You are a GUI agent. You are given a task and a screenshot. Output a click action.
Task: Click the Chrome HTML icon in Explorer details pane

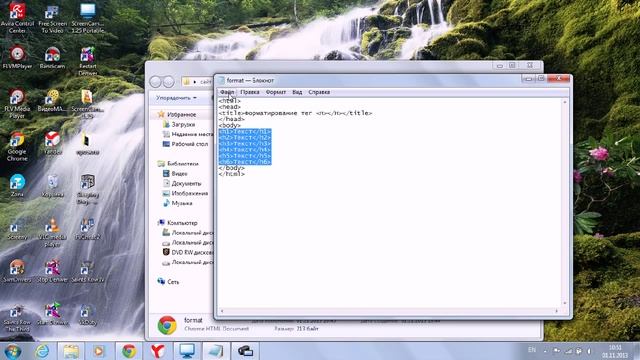[x=167, y=325]
